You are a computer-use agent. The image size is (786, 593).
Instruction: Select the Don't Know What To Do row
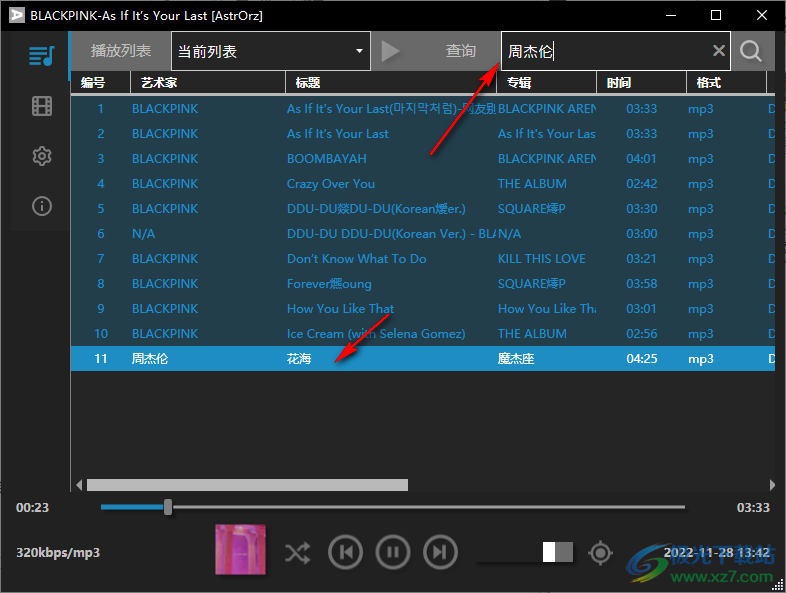pyautogui.click(x=423, y=259)
